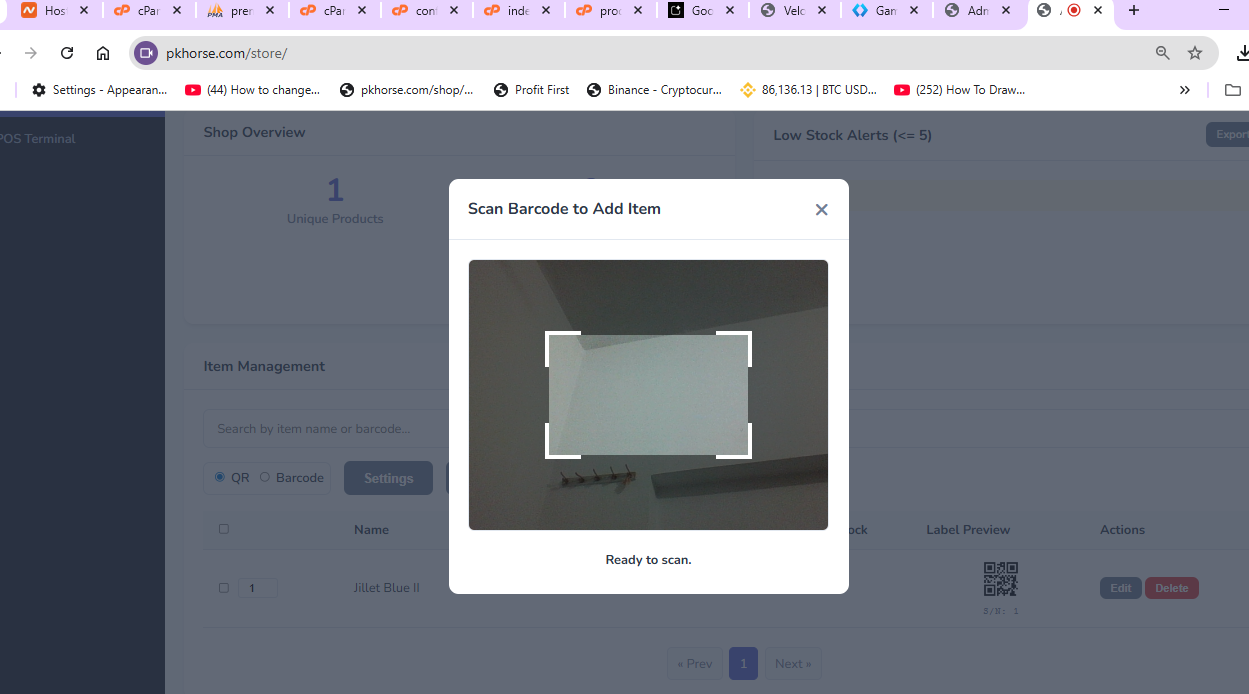
Task: Click the camera indicator icon in address bar
Action: (146, 53)
